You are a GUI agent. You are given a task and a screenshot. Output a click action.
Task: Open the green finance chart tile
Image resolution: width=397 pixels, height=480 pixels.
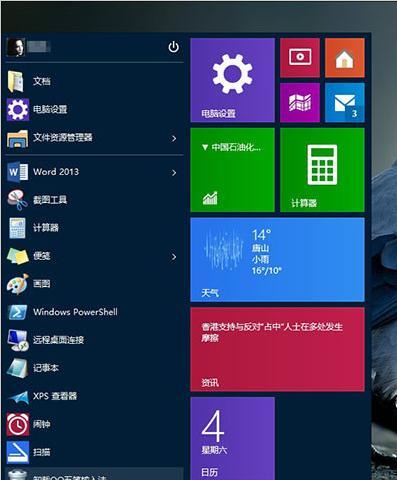(233, 170)
